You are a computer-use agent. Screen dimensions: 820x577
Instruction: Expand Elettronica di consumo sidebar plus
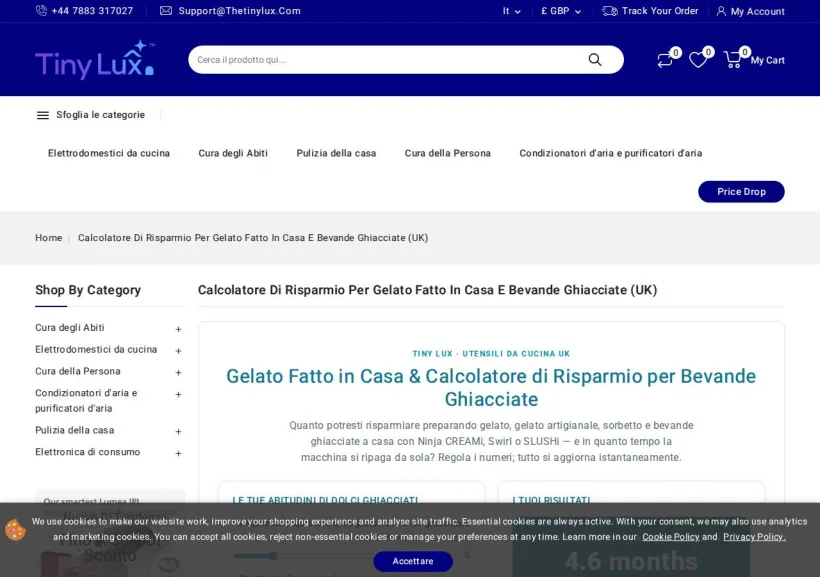pyautogui.click(x=178, y=454)
